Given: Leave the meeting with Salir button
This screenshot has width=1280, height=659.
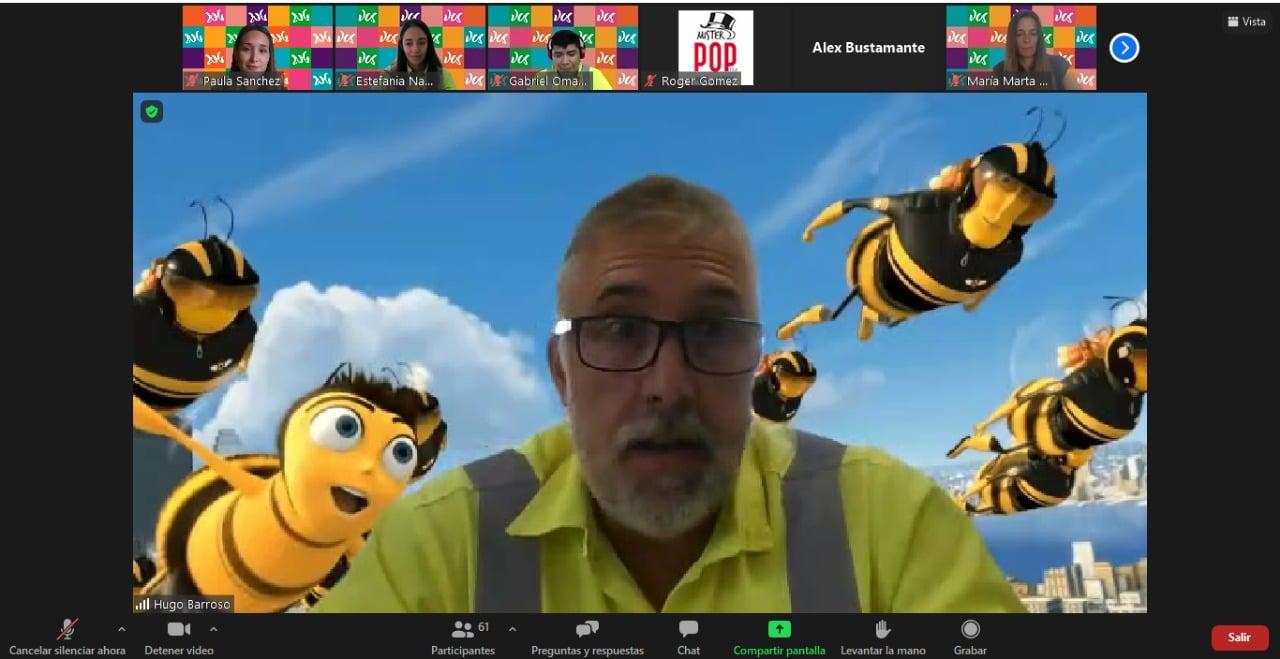Looking at the screenshot, I should [1239, 637].
